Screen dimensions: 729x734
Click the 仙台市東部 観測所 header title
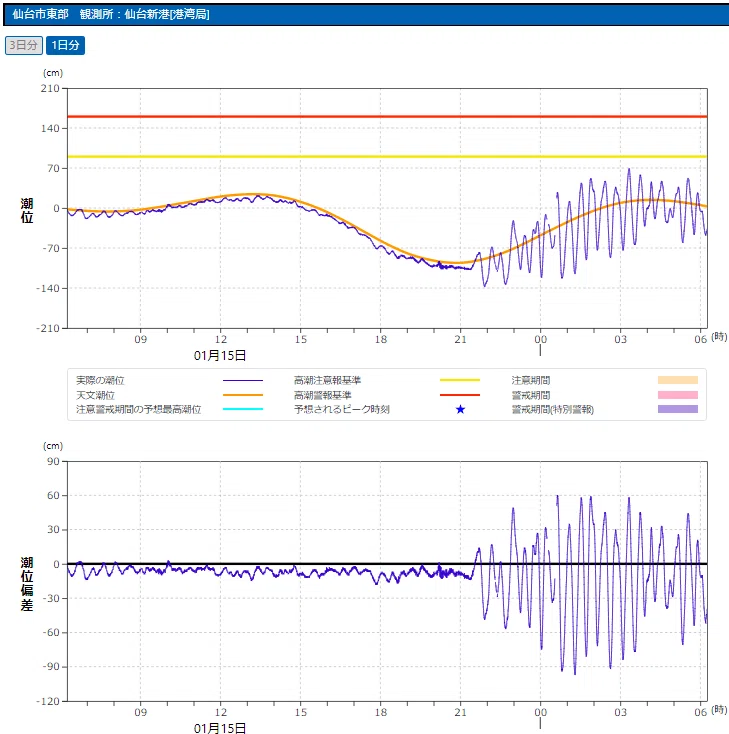coord(110,14)
